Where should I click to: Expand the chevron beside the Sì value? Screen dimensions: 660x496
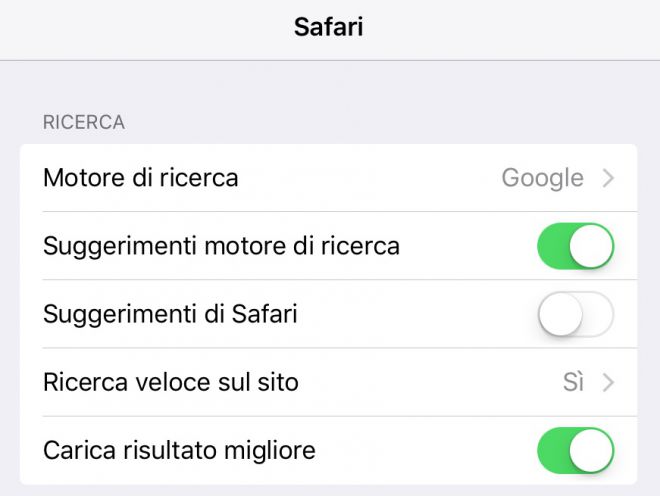click(x=608, y=383)
